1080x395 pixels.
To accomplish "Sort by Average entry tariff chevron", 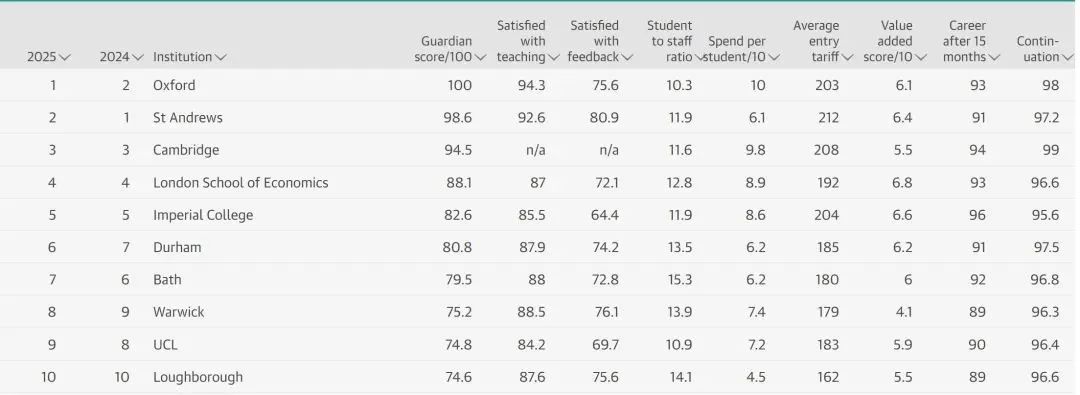I will click(x=847, y=57).
